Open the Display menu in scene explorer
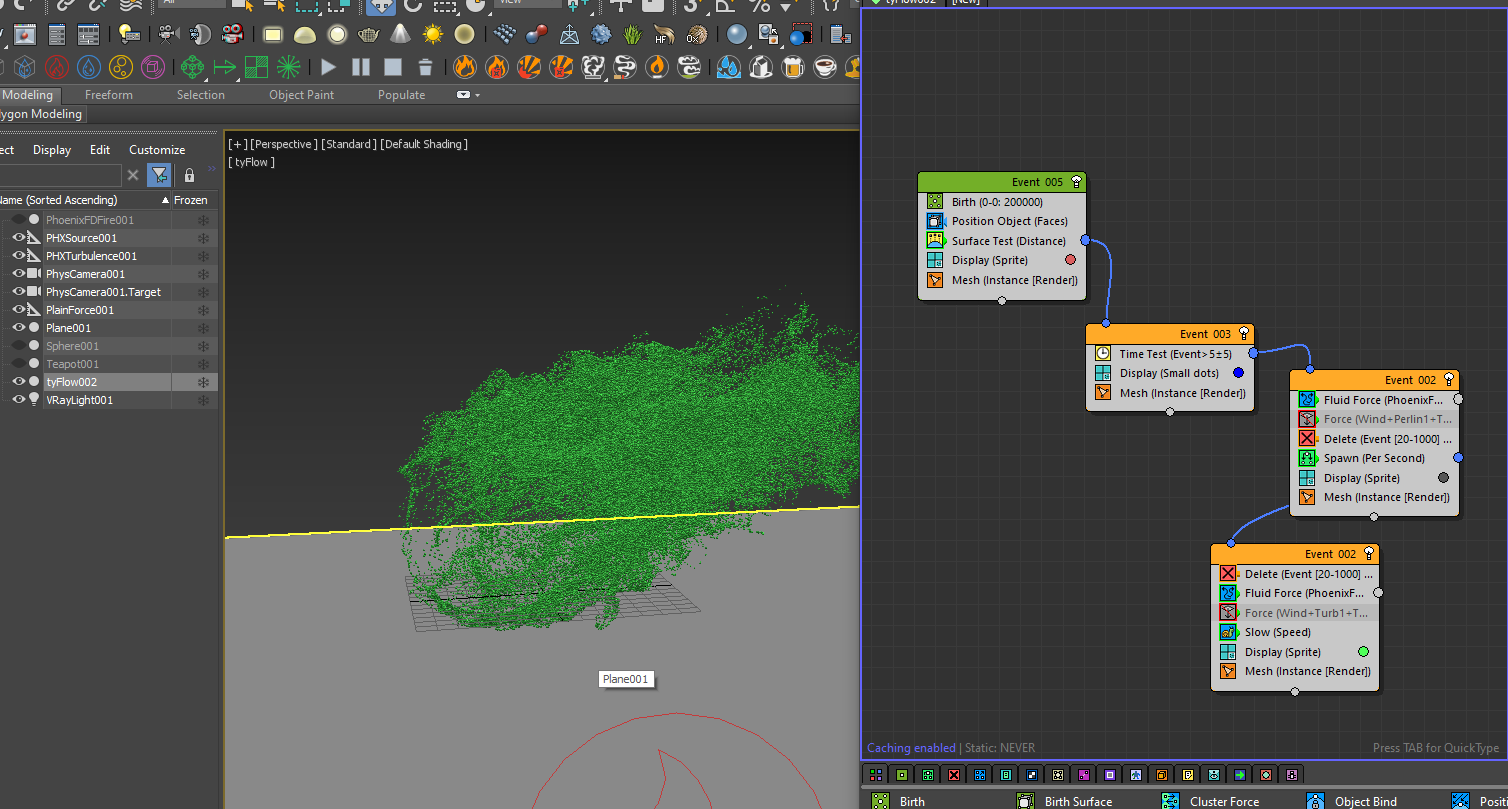The height and width of the screenshot is (809, 1508). tap(52, 150)
